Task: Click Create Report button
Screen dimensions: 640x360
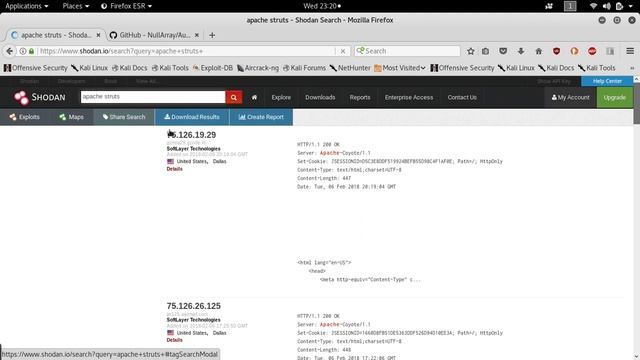Action: (261, 117)
